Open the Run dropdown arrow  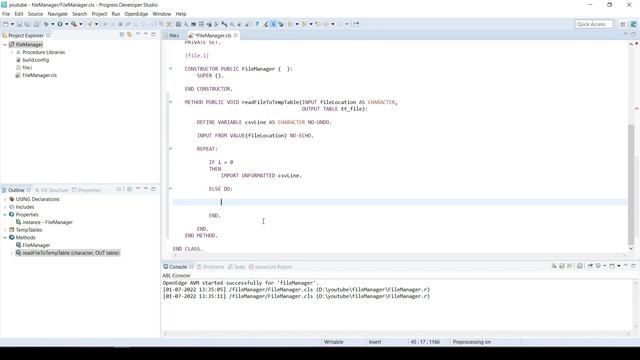click(67, 24)
